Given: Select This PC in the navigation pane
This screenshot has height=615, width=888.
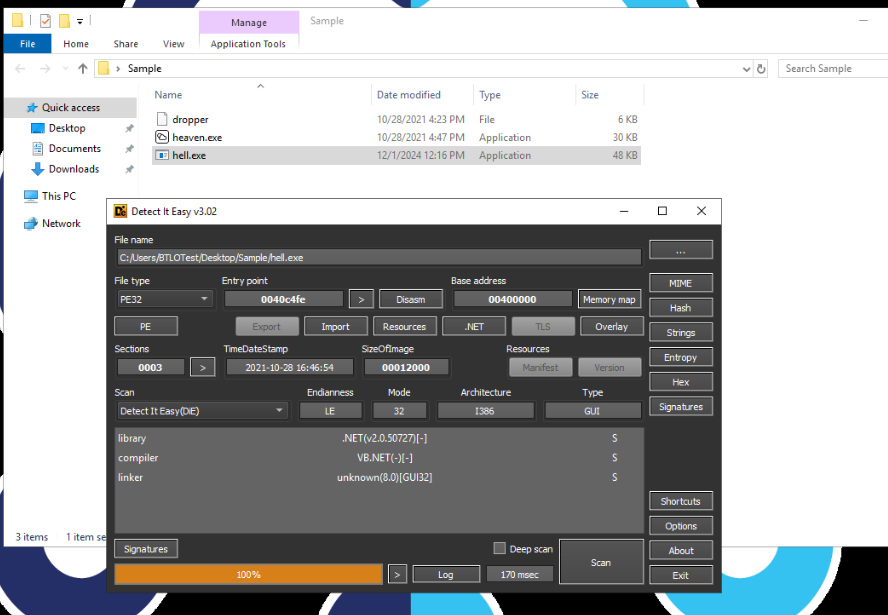Looking at the screenshot, I should pos(58,196).
